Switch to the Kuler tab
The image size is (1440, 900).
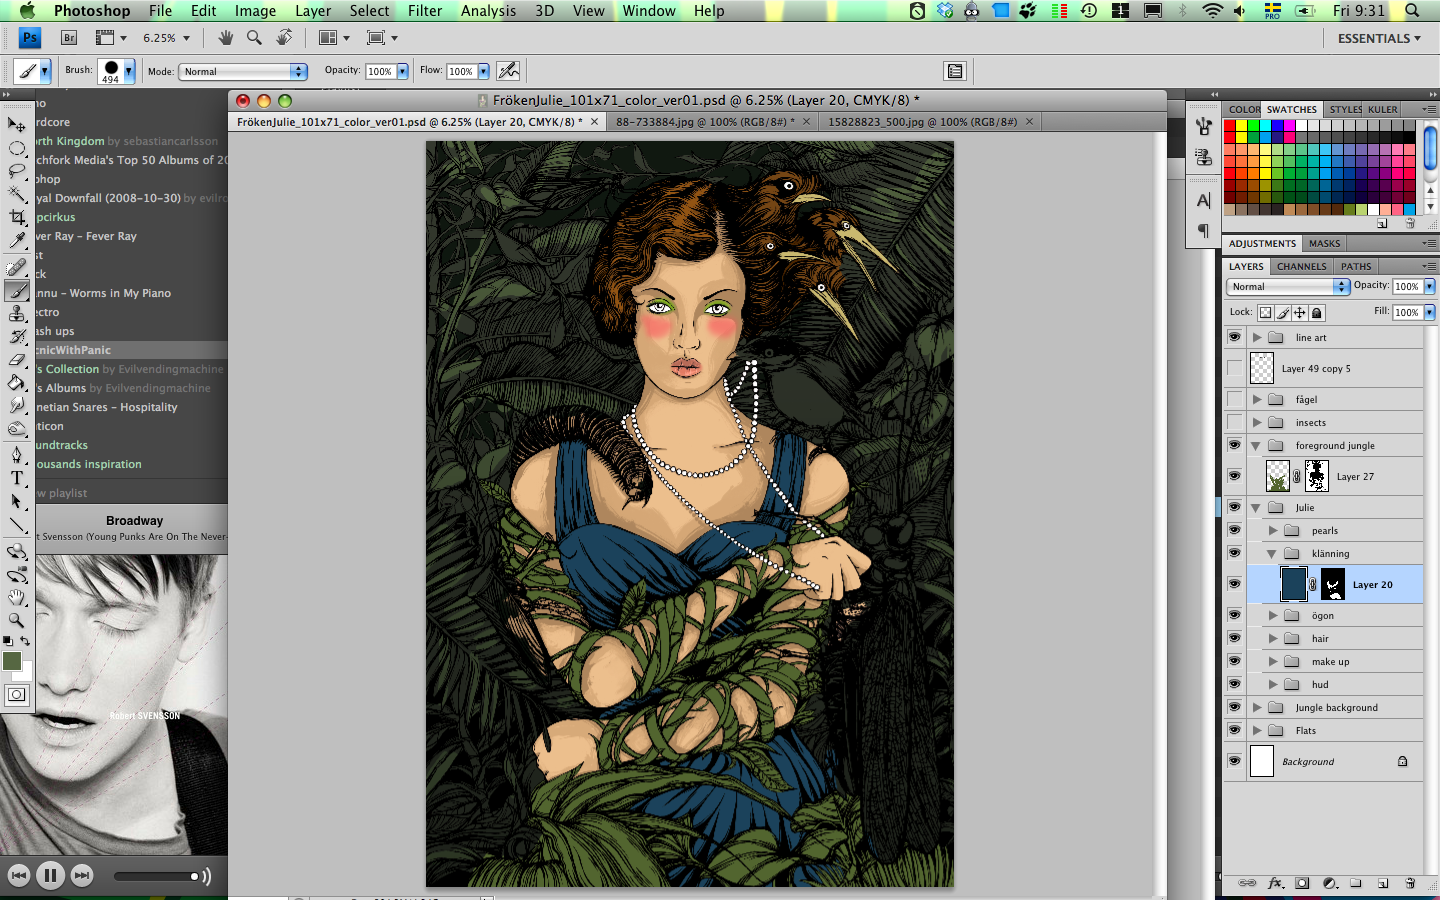(1383, 109)
